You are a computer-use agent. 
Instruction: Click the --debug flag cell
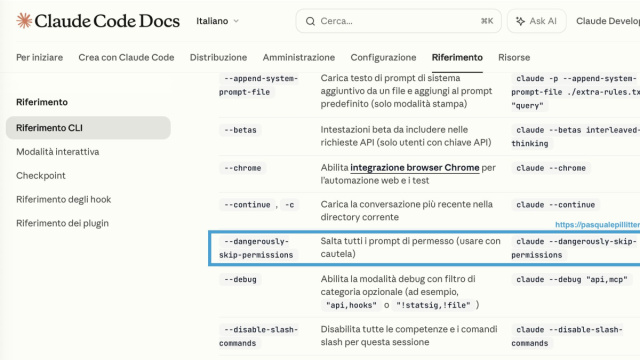(x=240, y=280)
